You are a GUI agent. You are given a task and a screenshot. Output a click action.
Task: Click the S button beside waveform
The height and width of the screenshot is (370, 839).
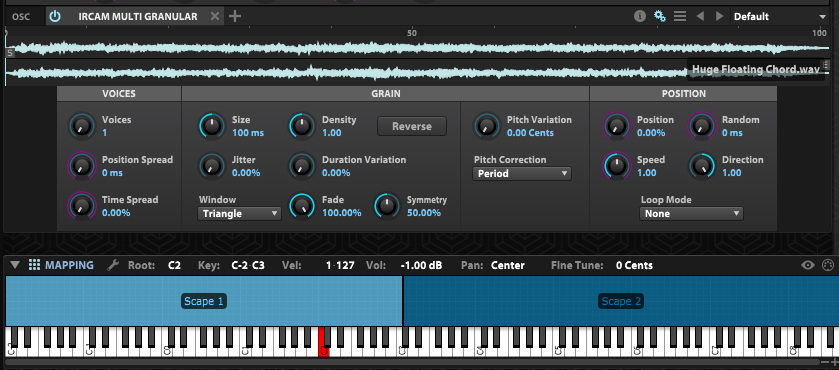pos(10,52)
